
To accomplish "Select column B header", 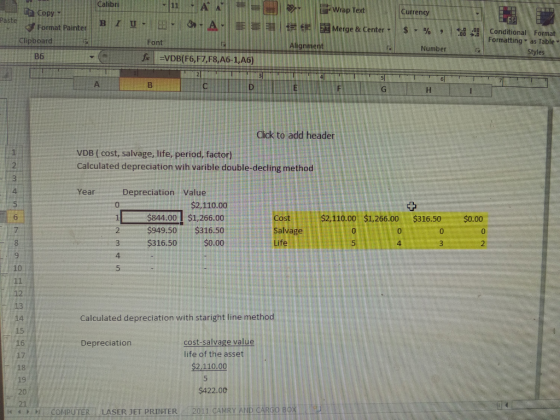I will pos(150,85).
